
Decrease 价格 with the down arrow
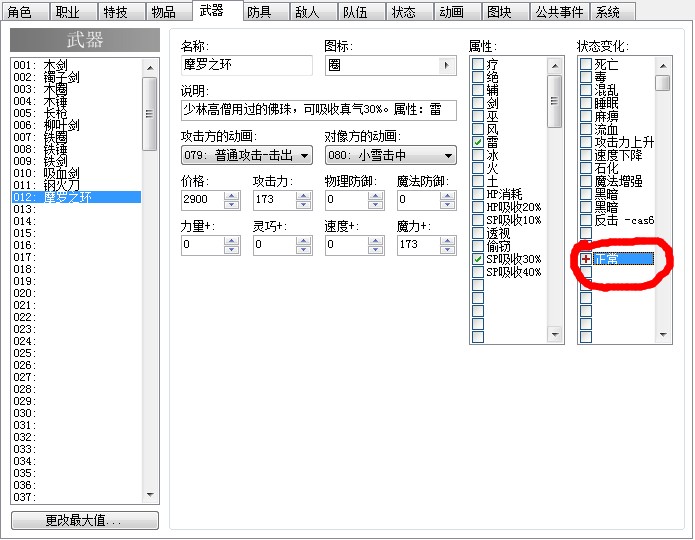point(232,204)
